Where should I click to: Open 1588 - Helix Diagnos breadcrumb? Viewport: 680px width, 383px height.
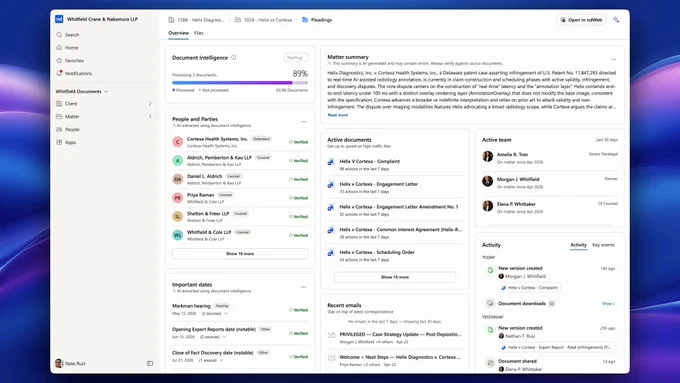(x=196, y=20)
